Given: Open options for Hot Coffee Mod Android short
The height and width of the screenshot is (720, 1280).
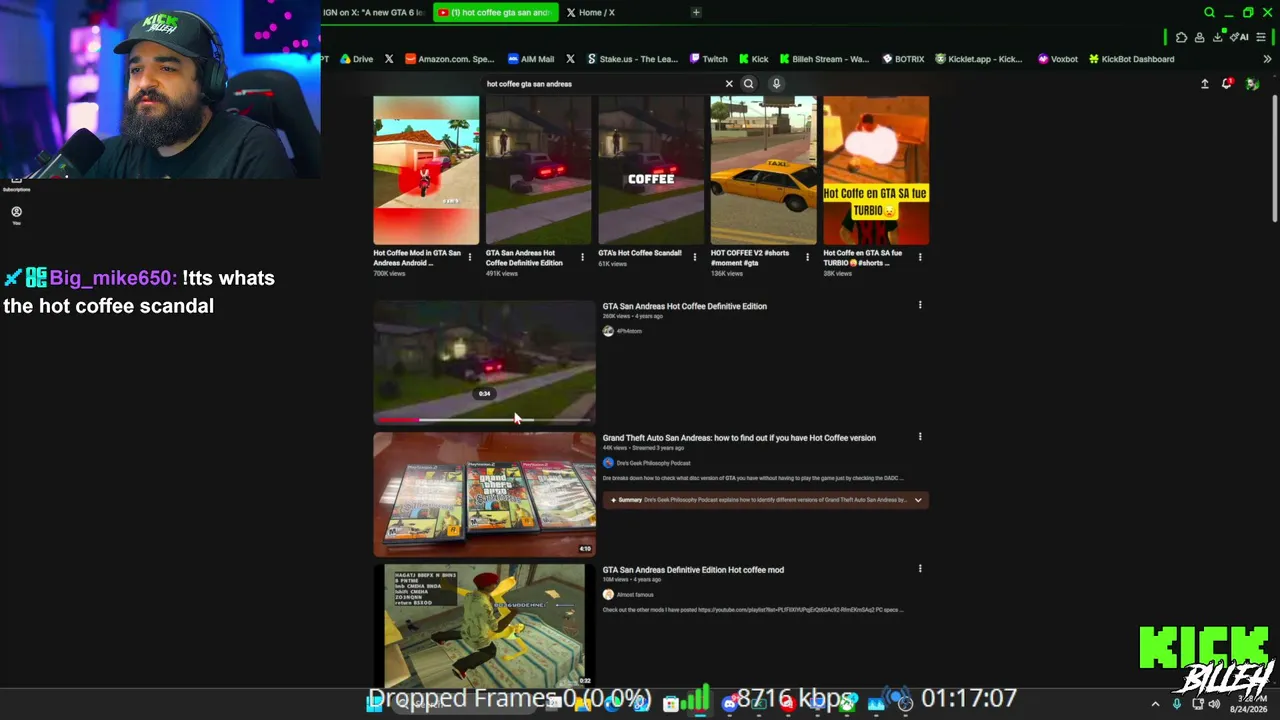Looking at the screenshot, I should pos(470,257).
